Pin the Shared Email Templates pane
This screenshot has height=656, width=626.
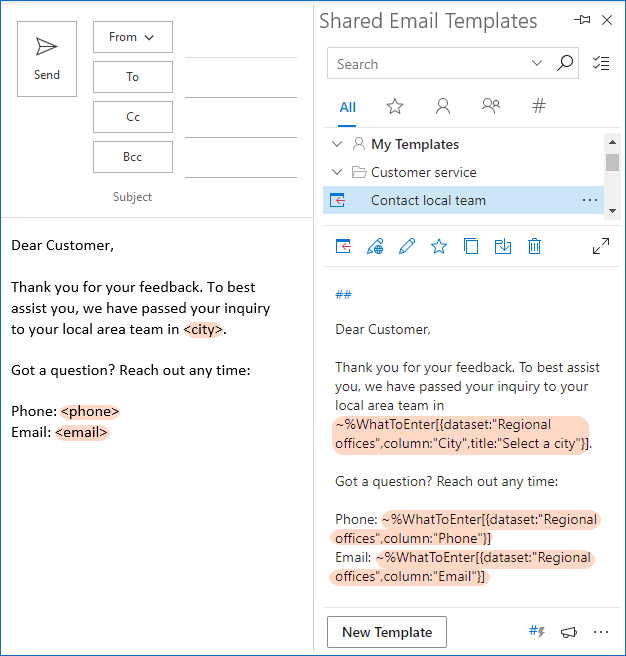pos(582,20)
